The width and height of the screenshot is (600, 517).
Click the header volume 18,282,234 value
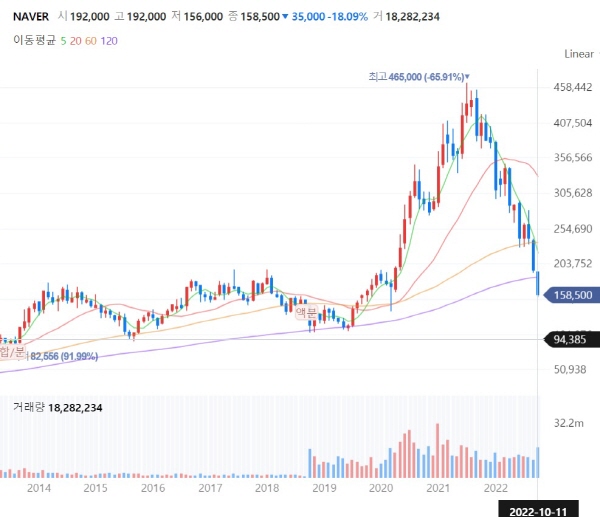[x=412, y=17]
